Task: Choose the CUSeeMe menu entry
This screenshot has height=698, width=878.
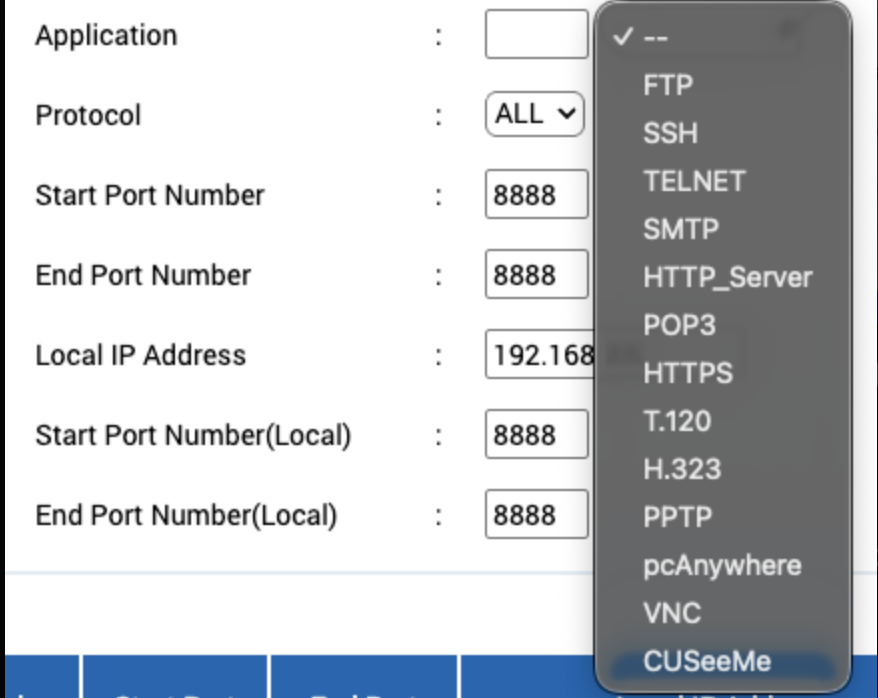Action: click(707, 661)
